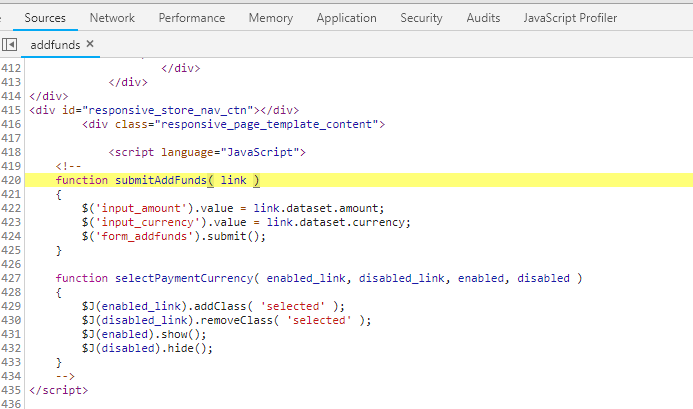Click the enabled_link parameter on line 427
Image resolution: width=693 pixels, height=409 pixels.
point(306,278)
